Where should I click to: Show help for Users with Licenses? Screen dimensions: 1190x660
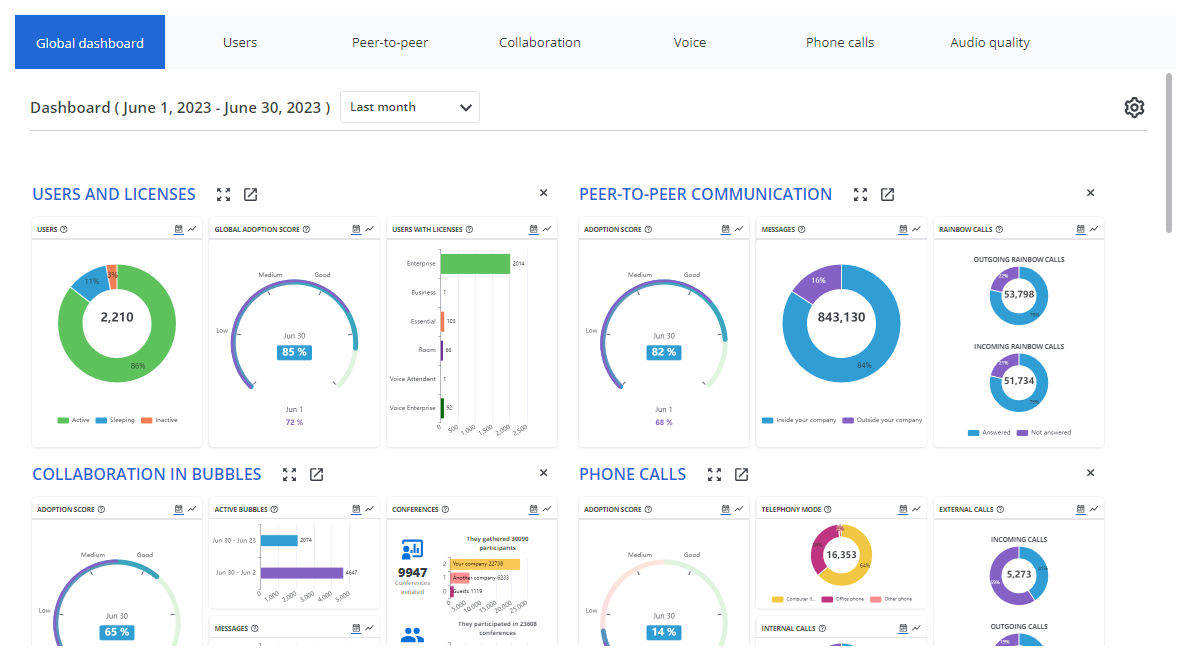(469, 229)
